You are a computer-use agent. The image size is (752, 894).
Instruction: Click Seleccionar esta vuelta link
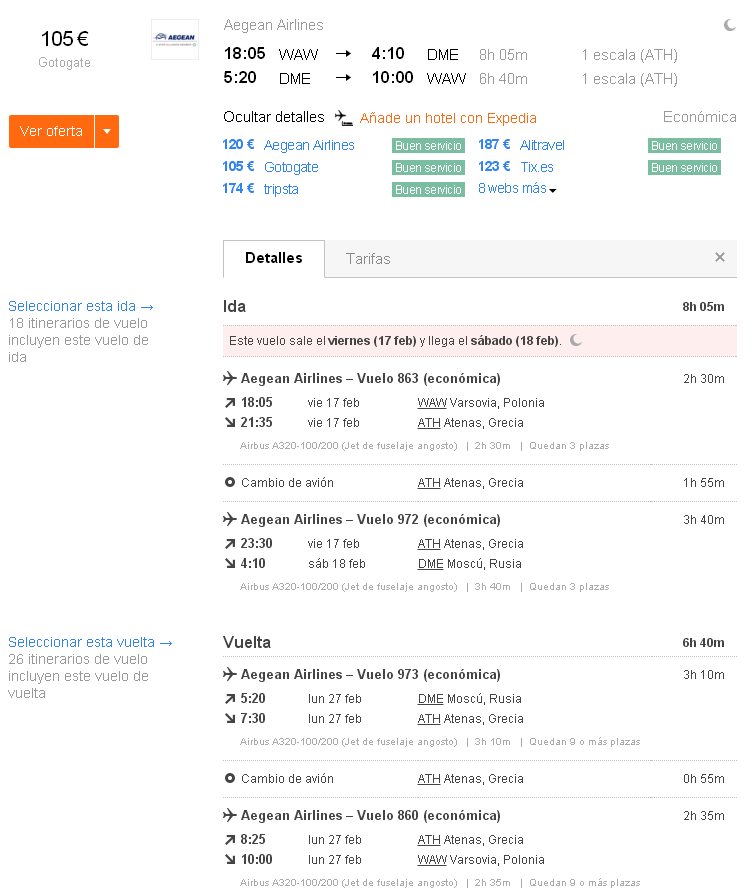pos(90,642)
